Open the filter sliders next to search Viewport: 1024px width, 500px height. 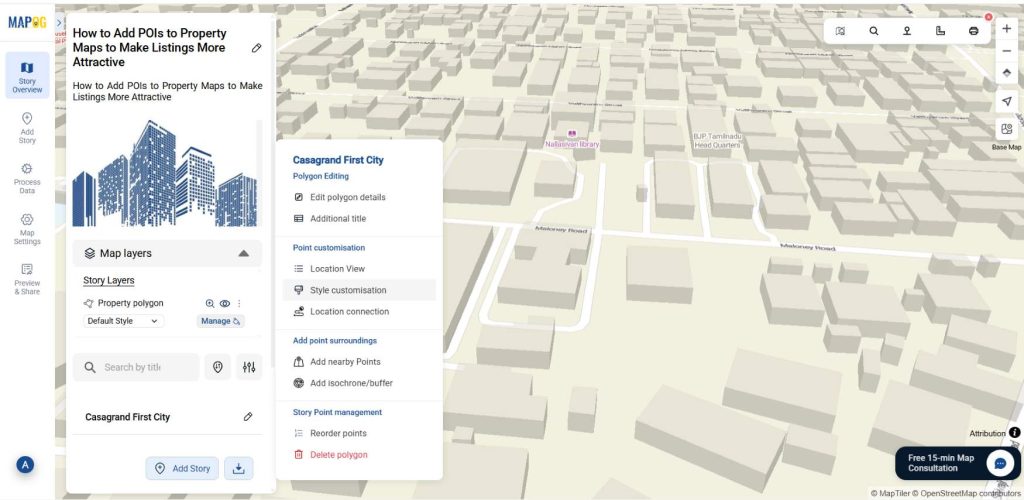[248, 367]
